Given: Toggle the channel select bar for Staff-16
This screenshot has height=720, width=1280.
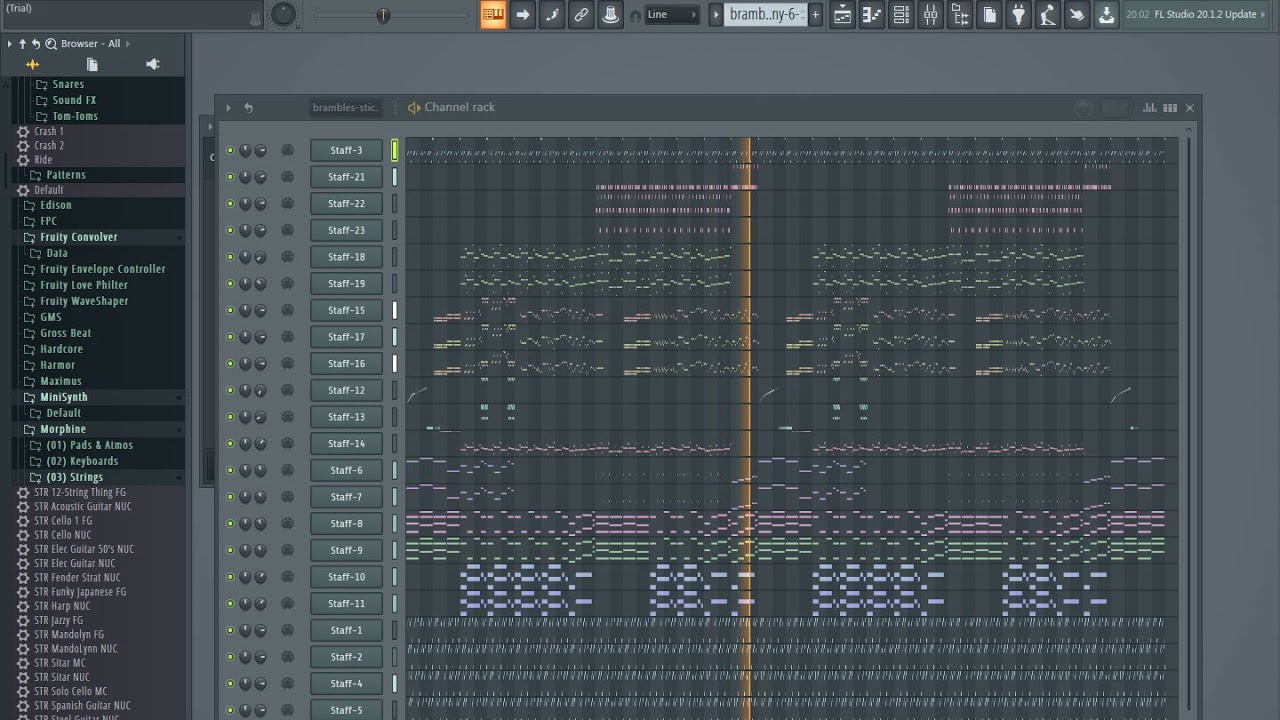Looking at the screenshot, I should [x=394, y=363].
